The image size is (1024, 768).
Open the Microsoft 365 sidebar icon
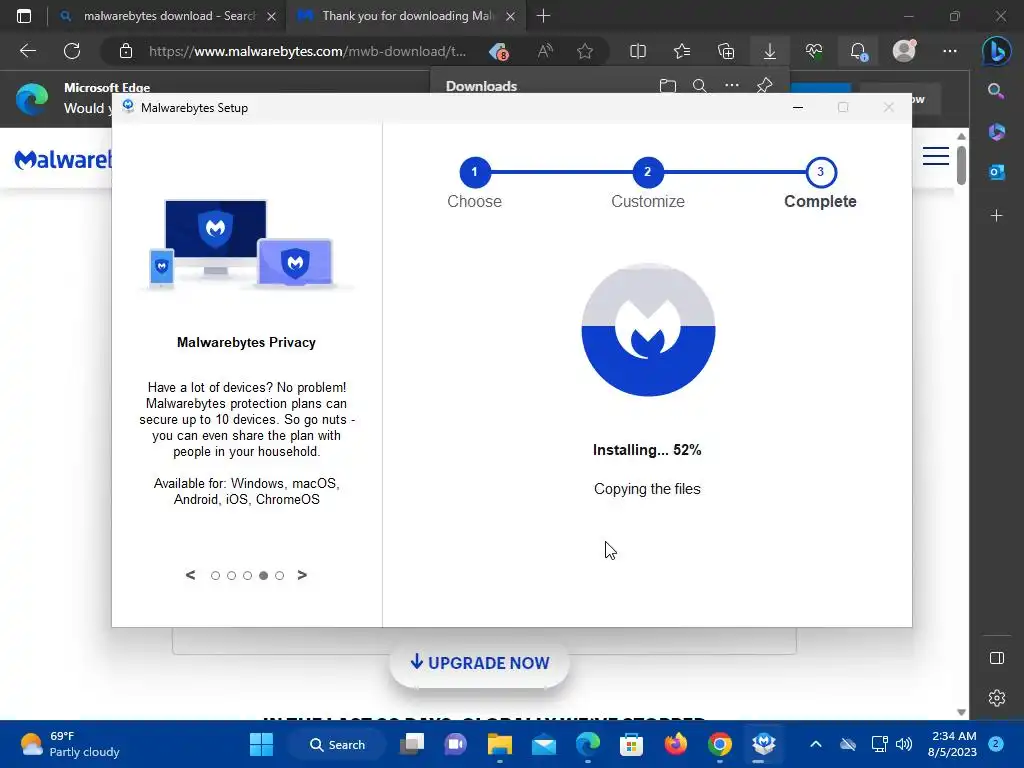point(997,132)
